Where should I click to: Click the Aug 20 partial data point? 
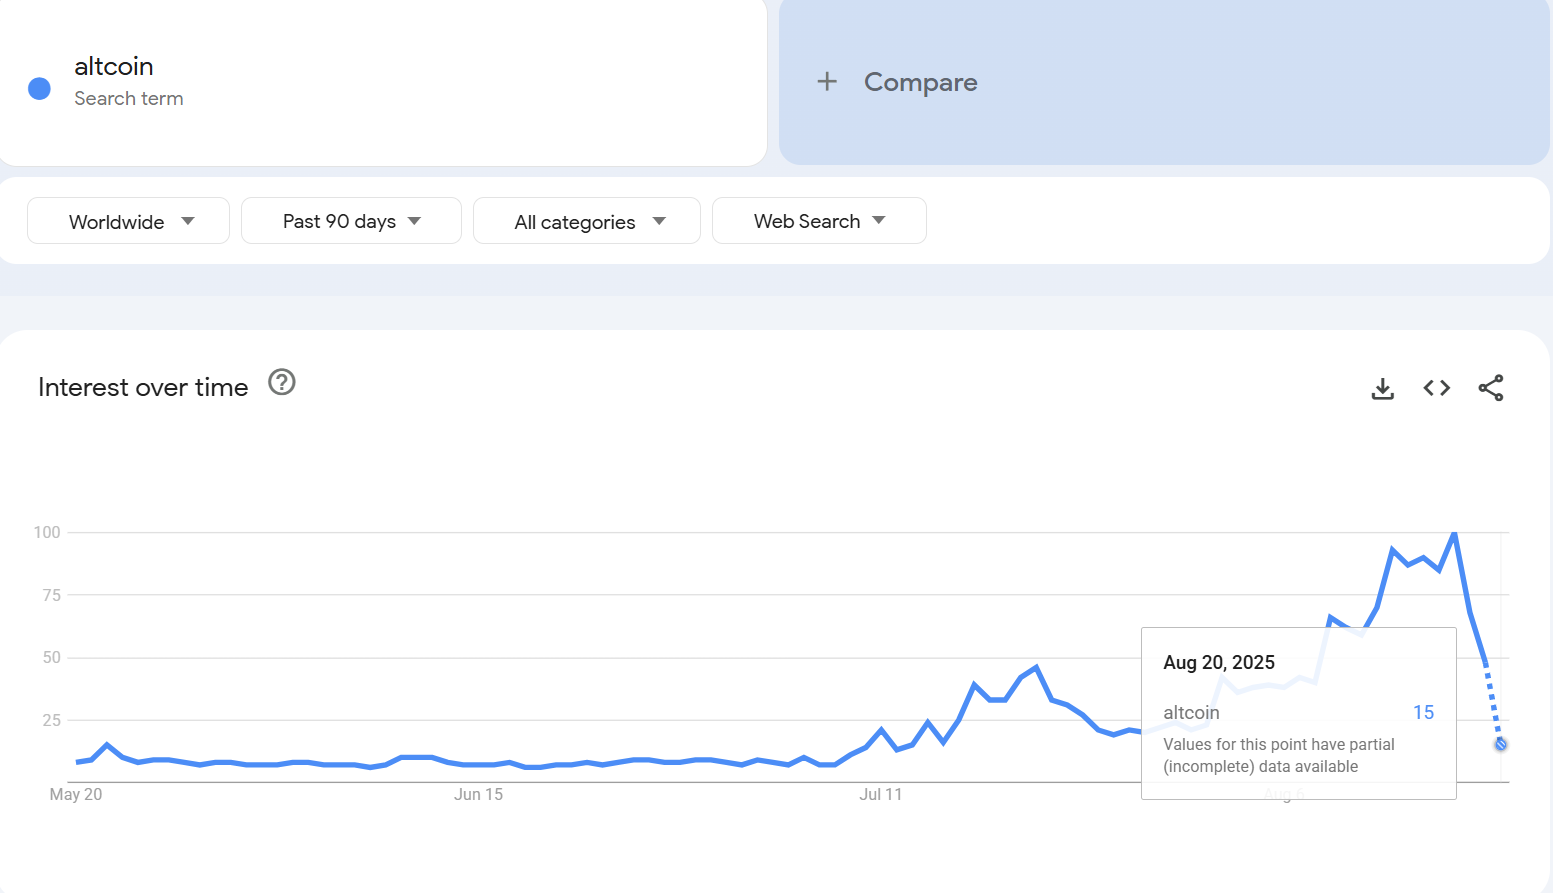click(x=1500, y=744)
